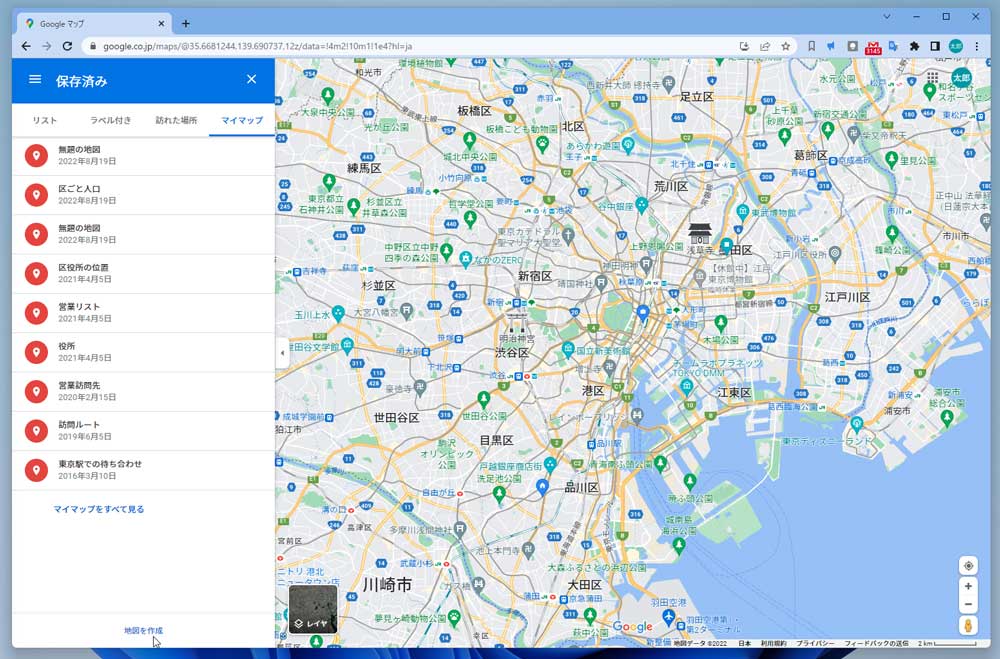
Task: Open a new browser tab
Action: [x=186, y=24]
